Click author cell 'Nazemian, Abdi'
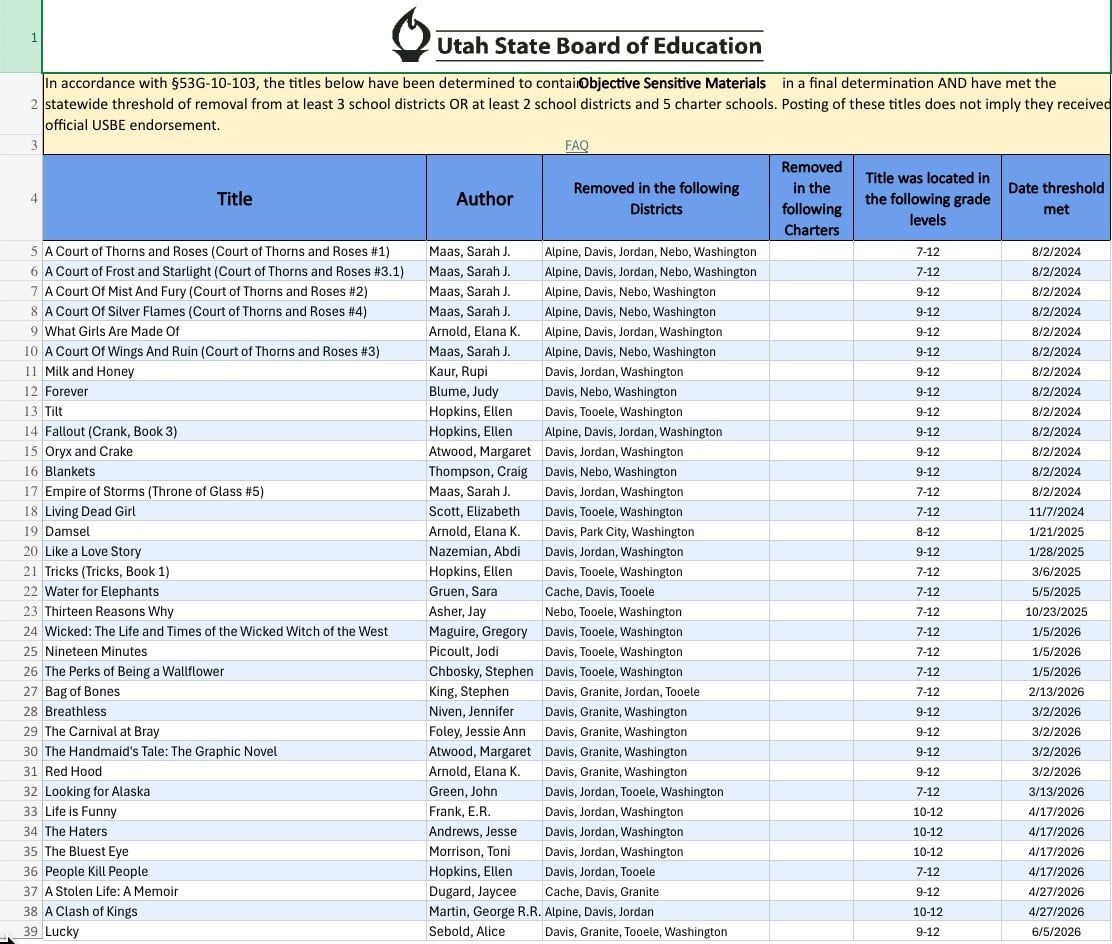Image resolution: width=1112 pixels, height=944 pixels. [x=484, y=551]
